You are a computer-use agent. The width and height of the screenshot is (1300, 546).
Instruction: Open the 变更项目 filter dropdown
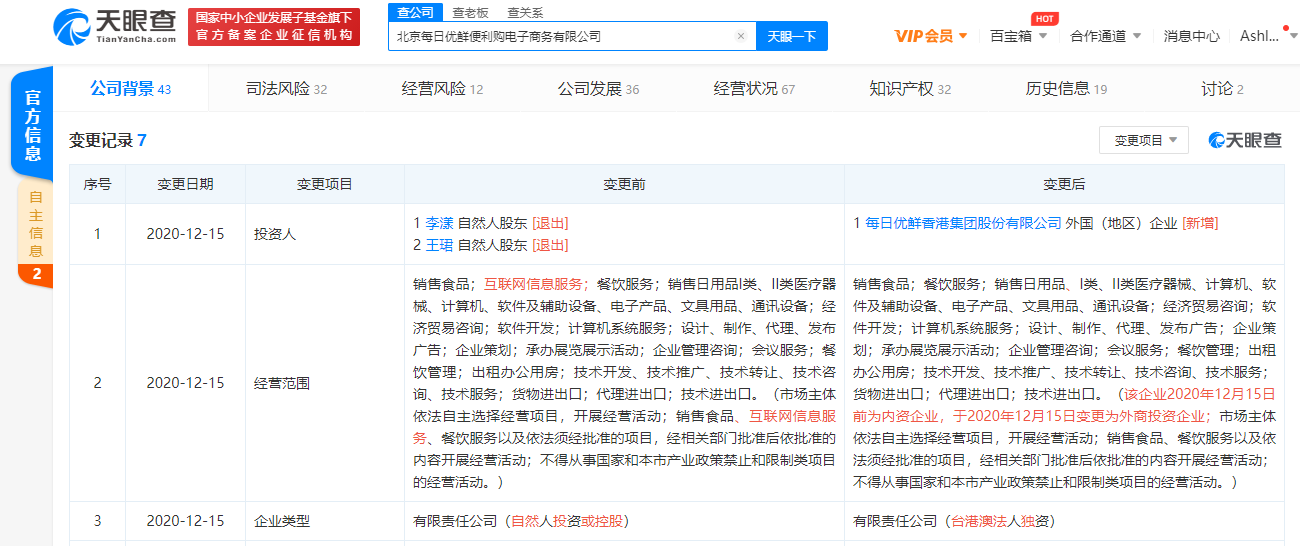tap(1144, 140)
